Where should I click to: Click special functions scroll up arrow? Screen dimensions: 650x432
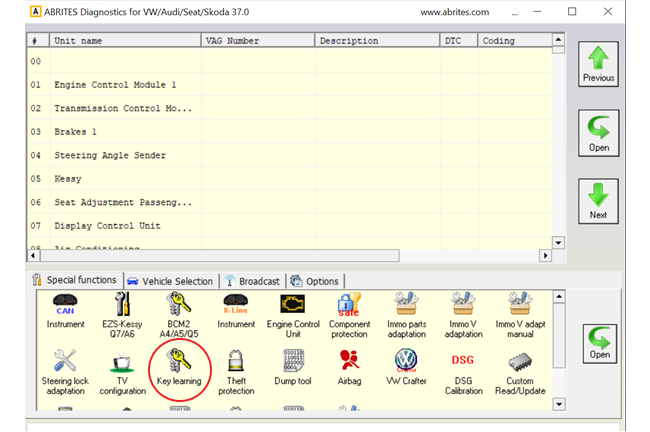point(559,297)
